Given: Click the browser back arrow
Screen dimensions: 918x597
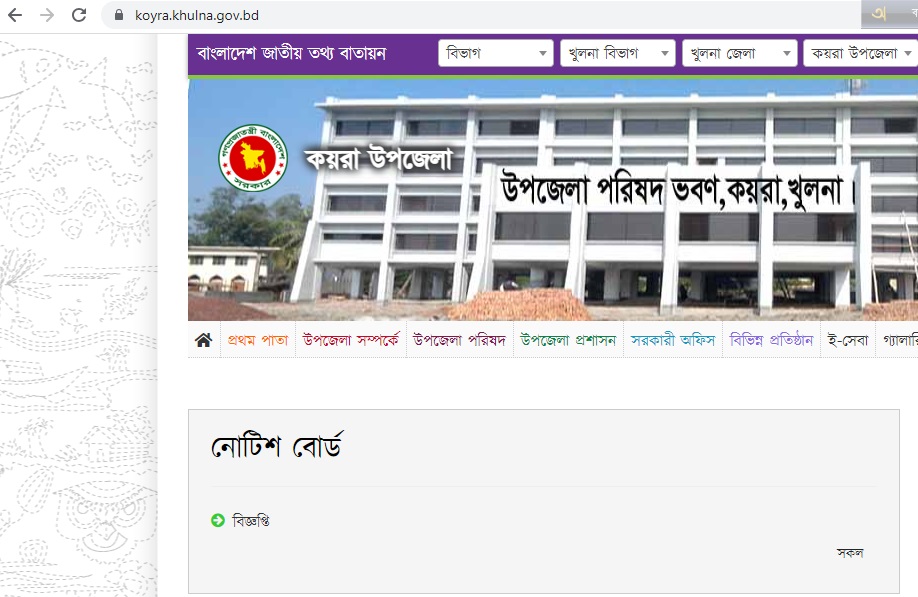Looking at the screenshot, I should 15,15.
